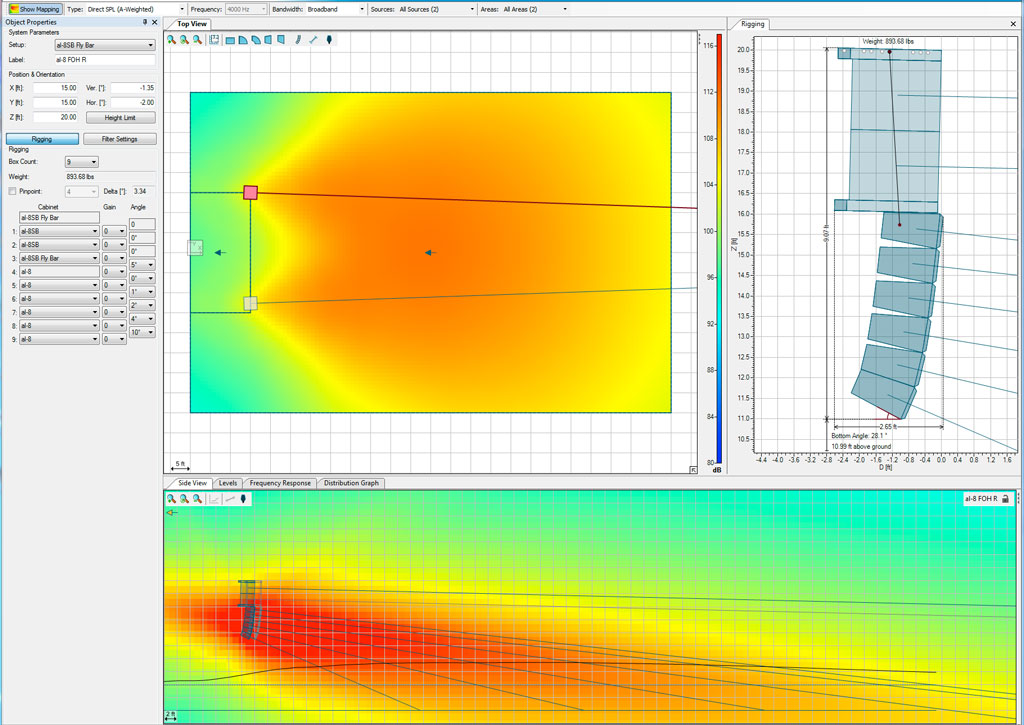Click the Rigging button in Object Properties
1024x725 pixels.
42,139
